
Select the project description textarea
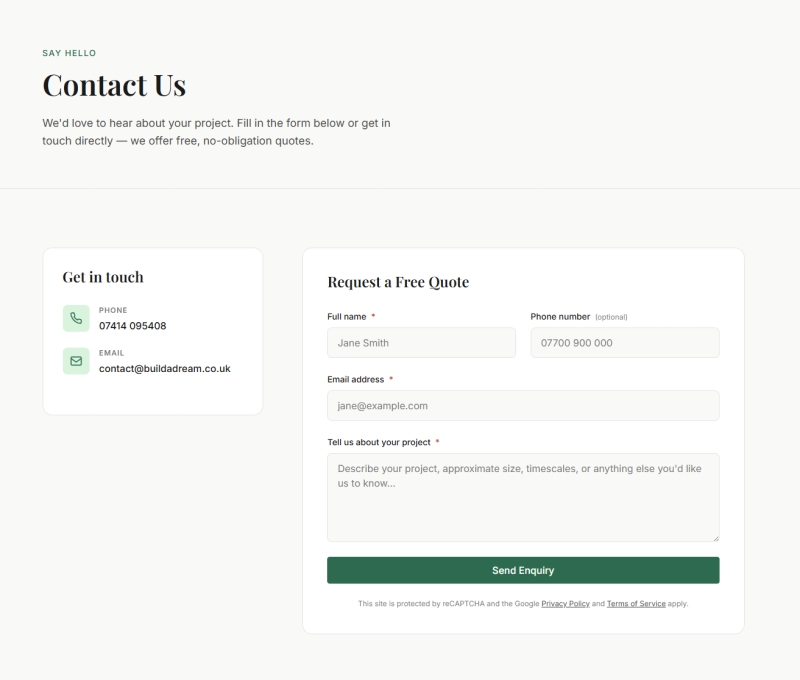523,497
